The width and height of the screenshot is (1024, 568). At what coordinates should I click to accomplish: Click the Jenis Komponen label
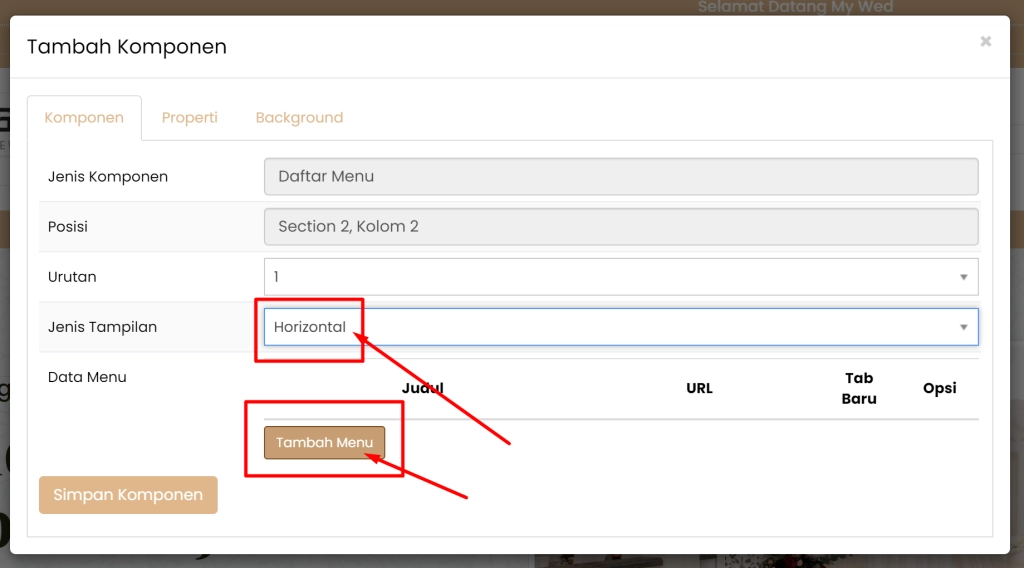click(108, 177)
